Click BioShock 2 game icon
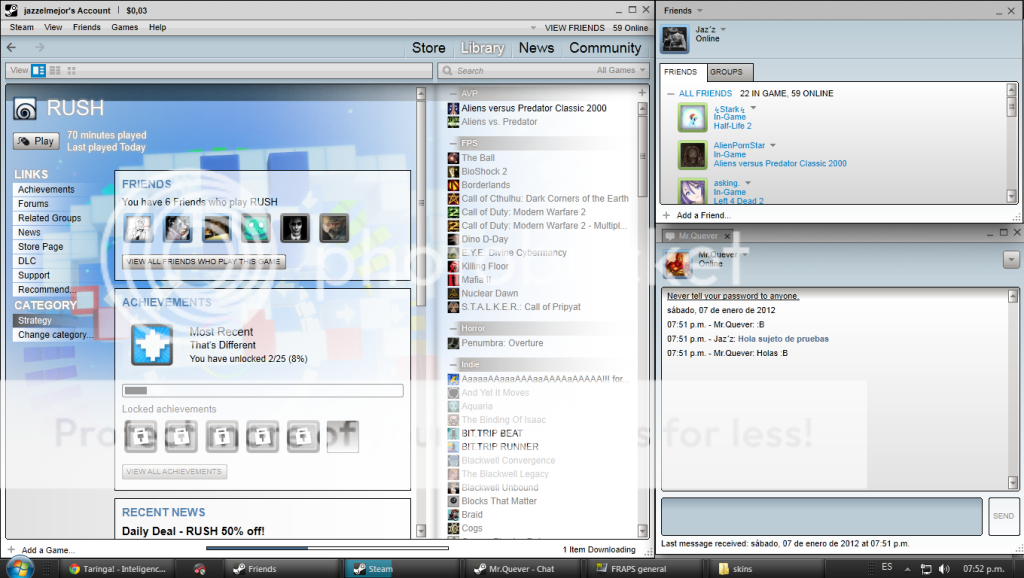The width and height of the screenshot is (1024, 578). (x=453, y=172)
